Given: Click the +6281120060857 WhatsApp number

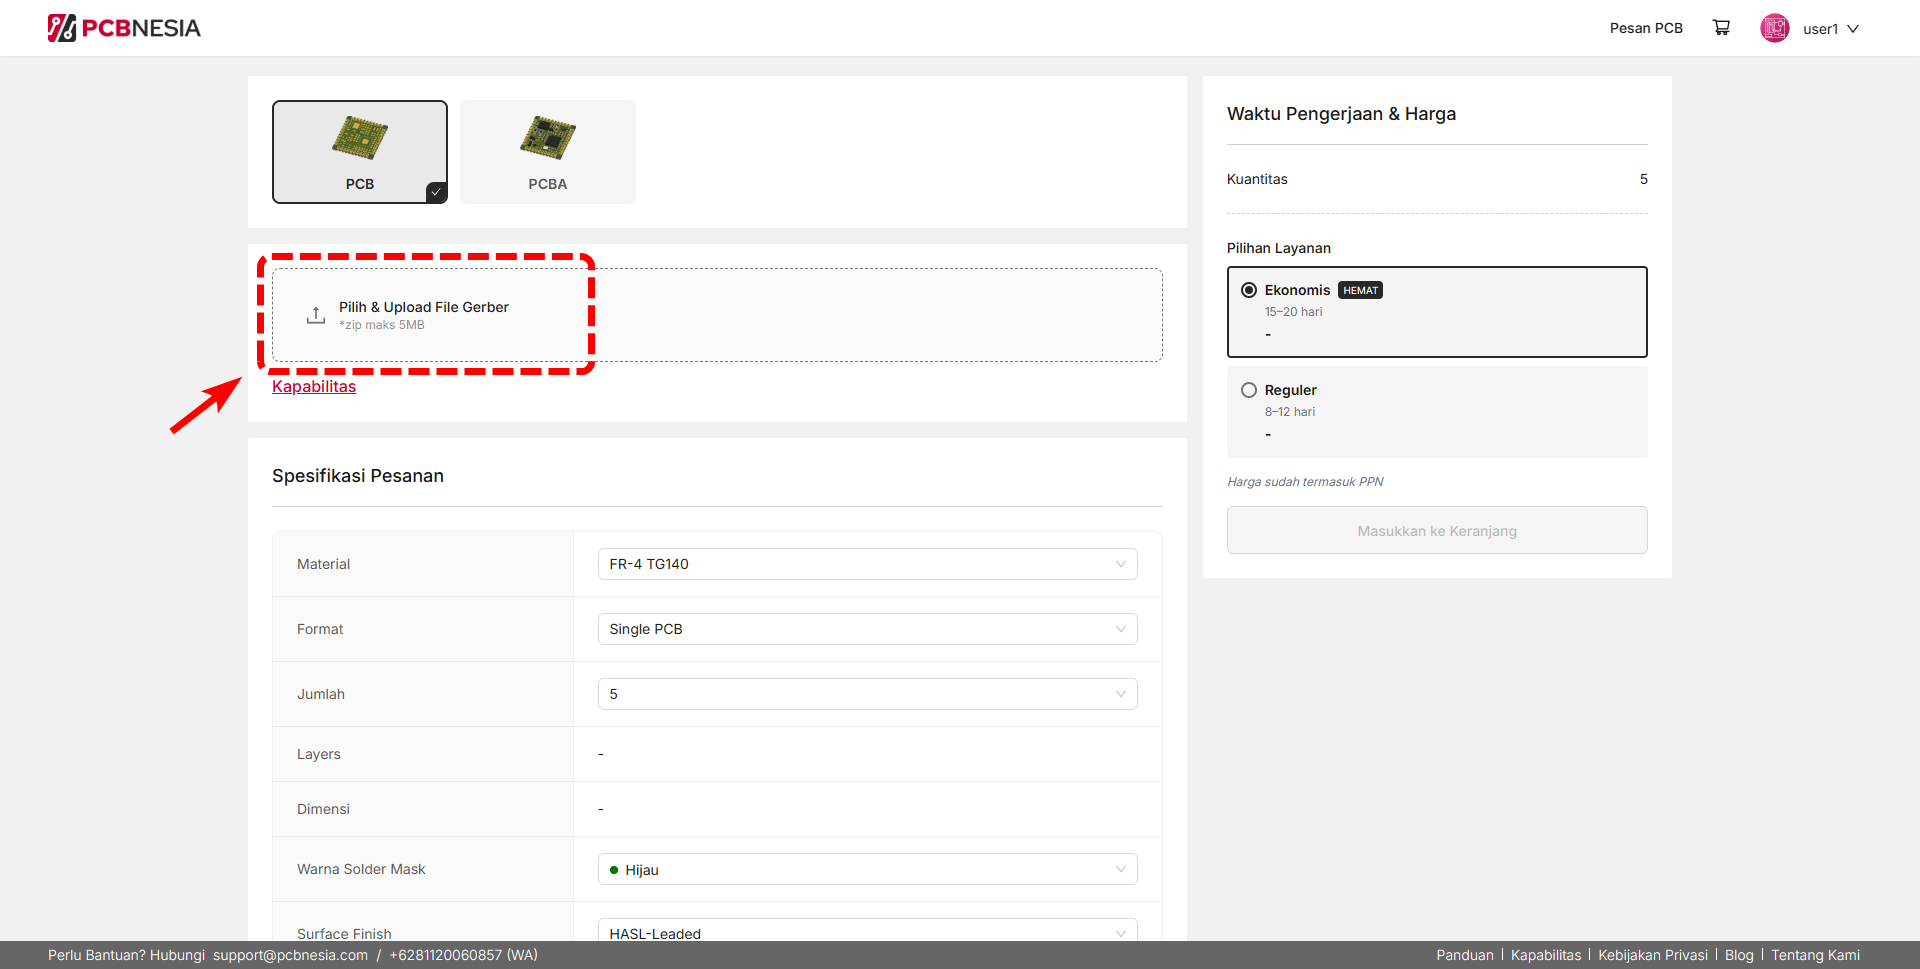Looking at the screenshot, I should [463, 955].
